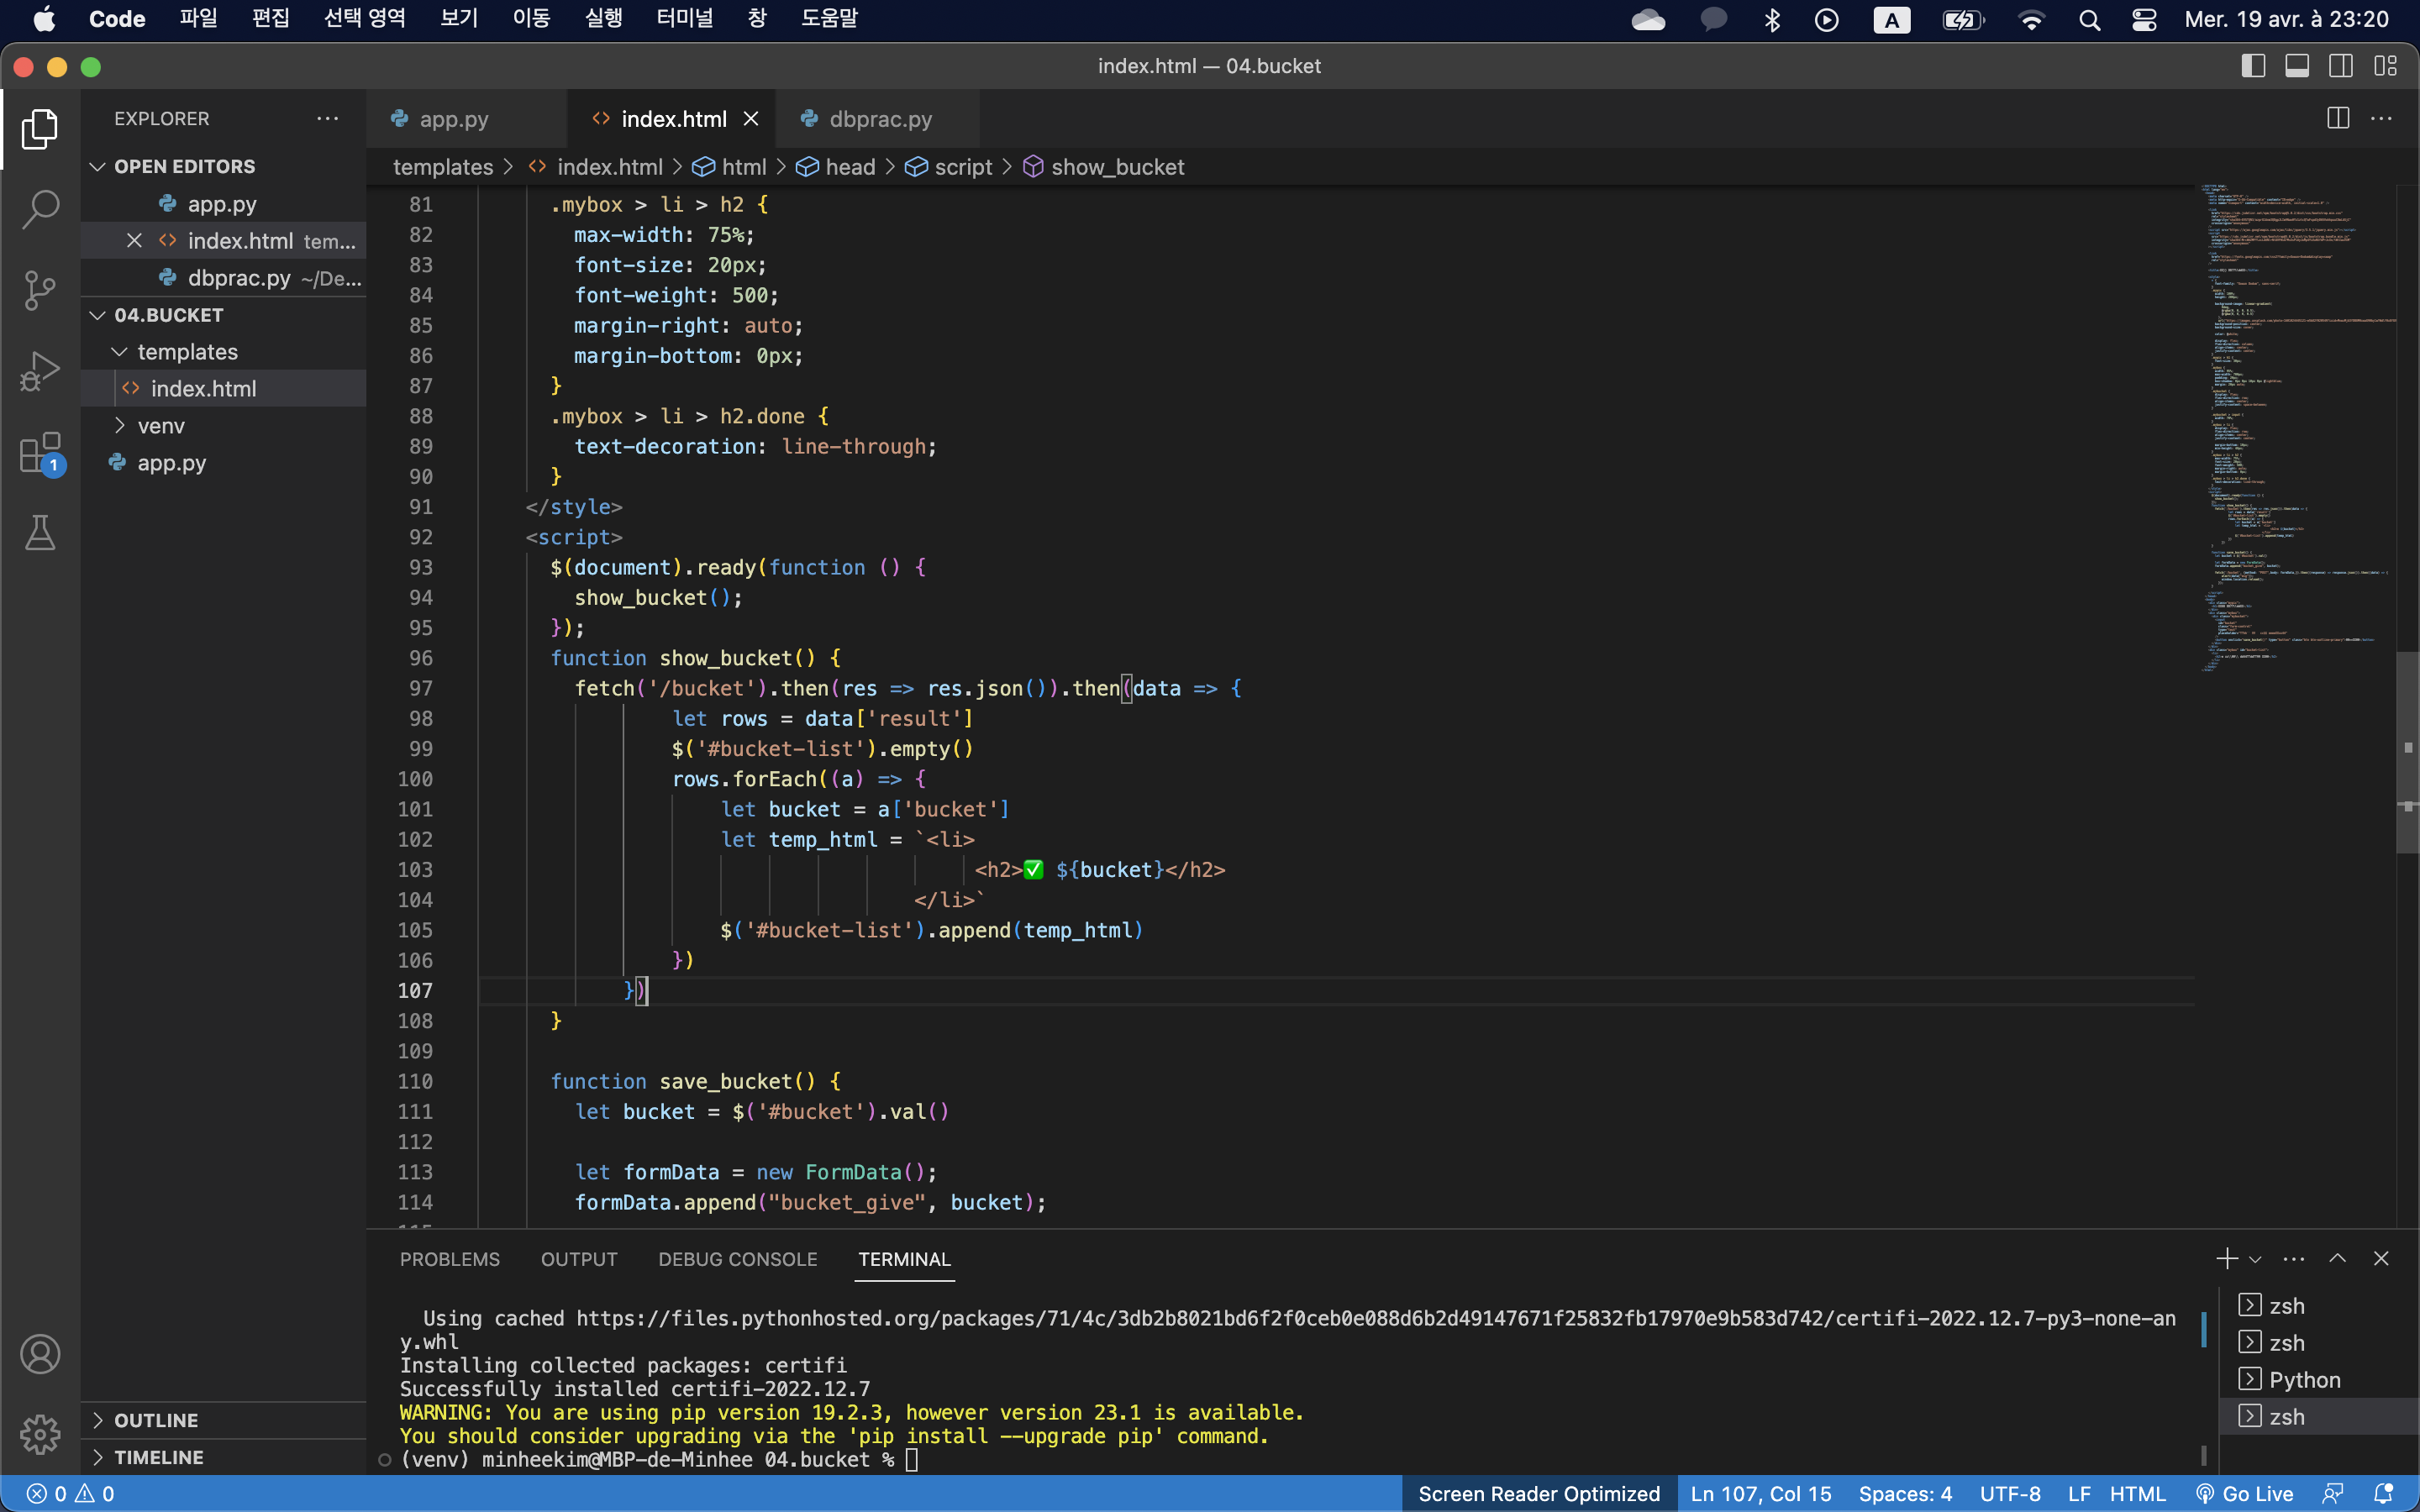Switch to the Problems panel tab
This screenshot has height=1512, width=2420.
[x=450, y=1259]
